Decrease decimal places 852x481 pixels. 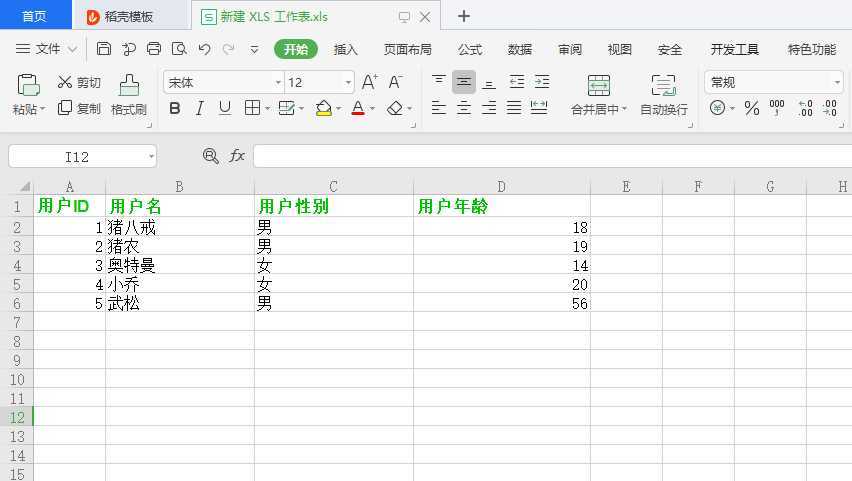pos(830,108)
